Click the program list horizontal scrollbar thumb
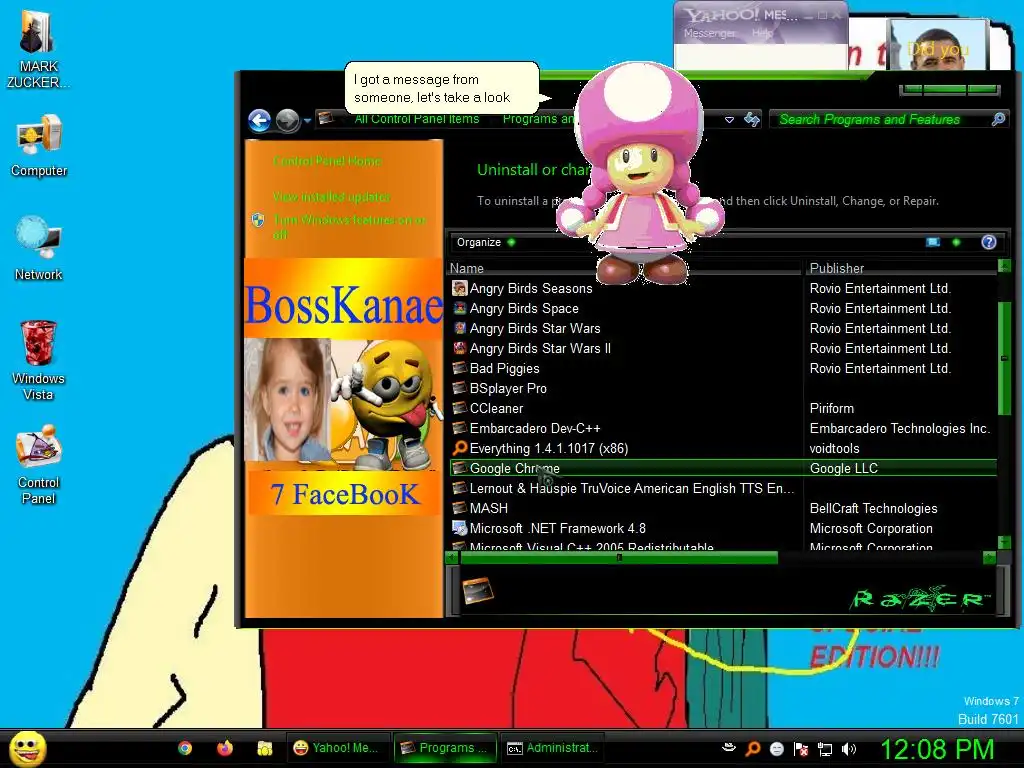 click(x=618, y=558)
